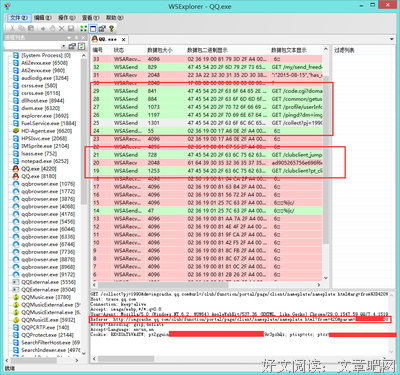Select [System Process] [0] in process tree
The width and height of the screenshot is (400, 375).
point(46,55)
